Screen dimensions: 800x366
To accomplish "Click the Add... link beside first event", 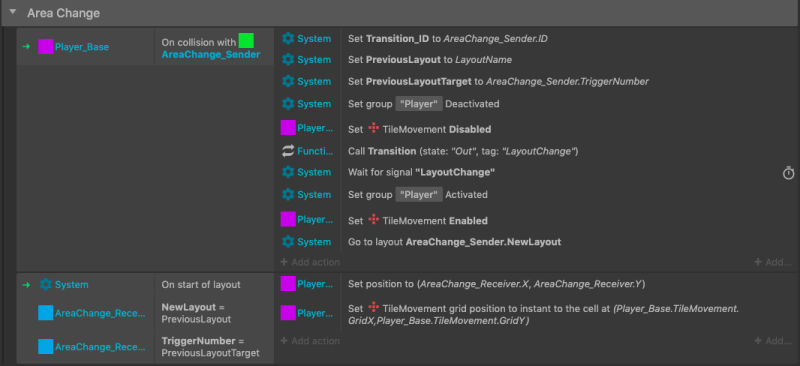I will coord(772,262).
